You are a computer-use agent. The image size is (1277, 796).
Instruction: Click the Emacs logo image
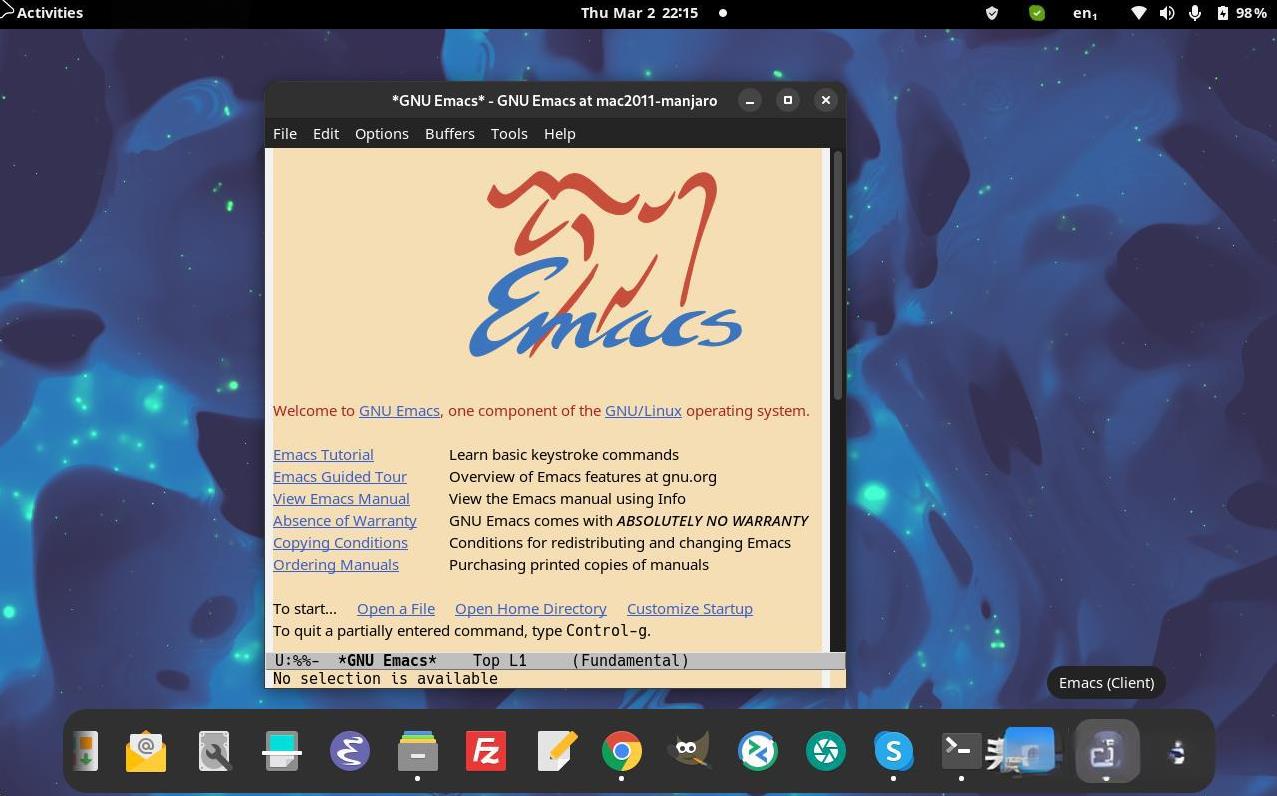click(x=605, y=265)
